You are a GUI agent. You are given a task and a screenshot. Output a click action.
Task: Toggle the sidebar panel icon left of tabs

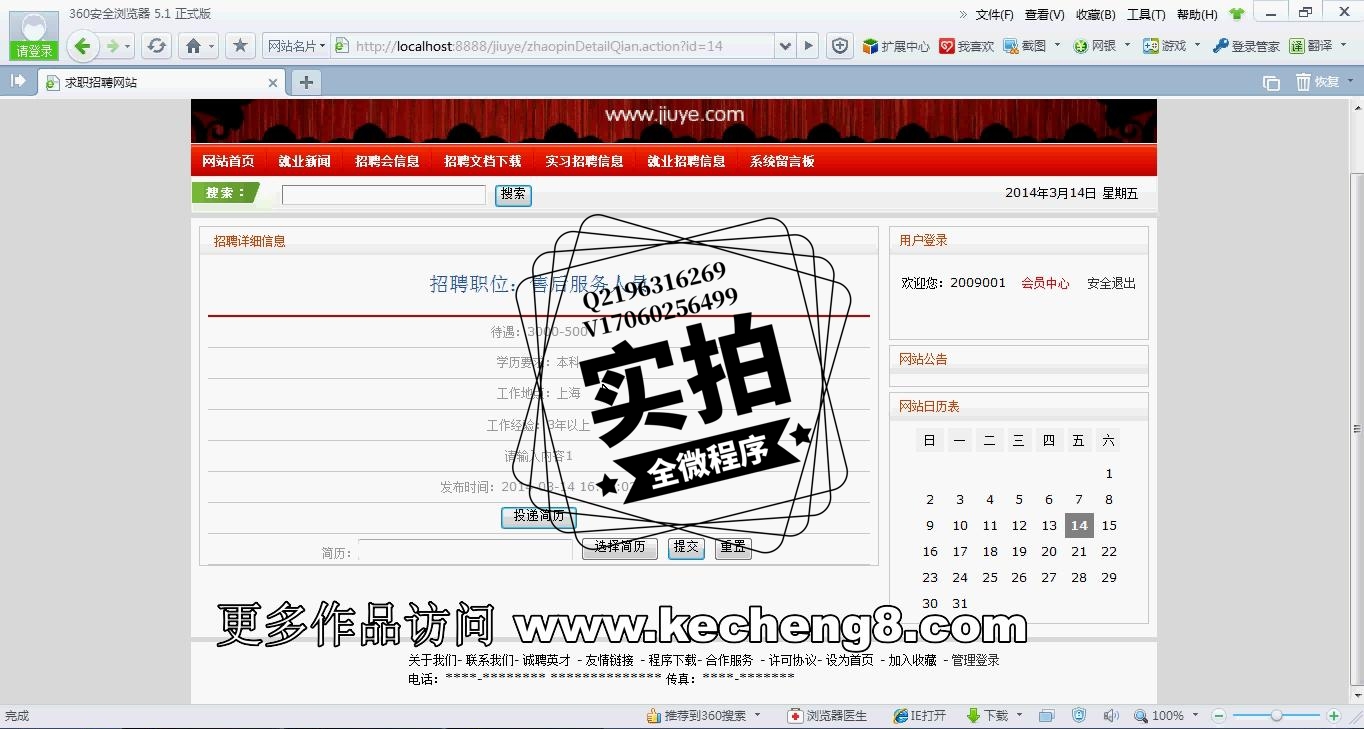point(18,81)
